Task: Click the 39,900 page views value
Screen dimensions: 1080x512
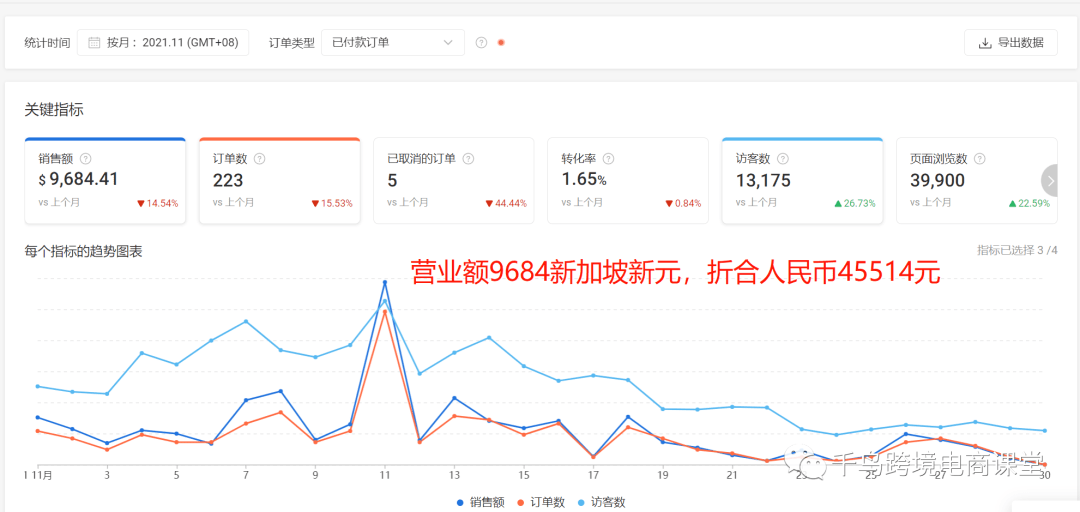Action: tap(937, 181)
